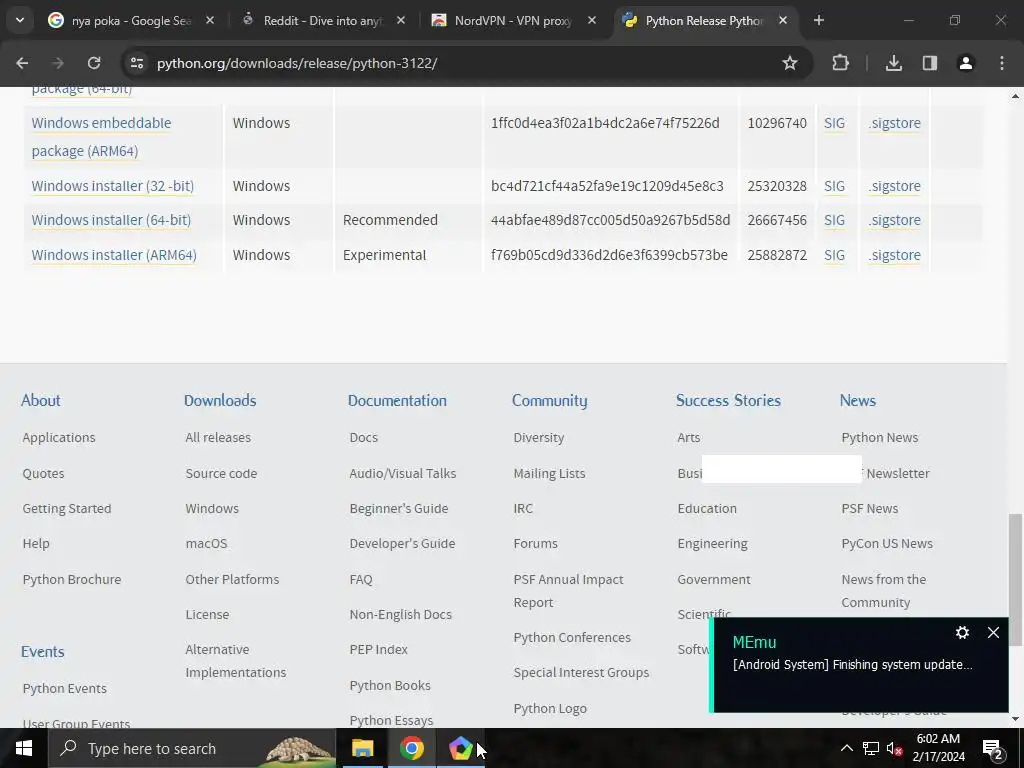Screen dimensions: 1024x768
Task: Download Windows installer (ARM64)
Action: pos(114,255)
